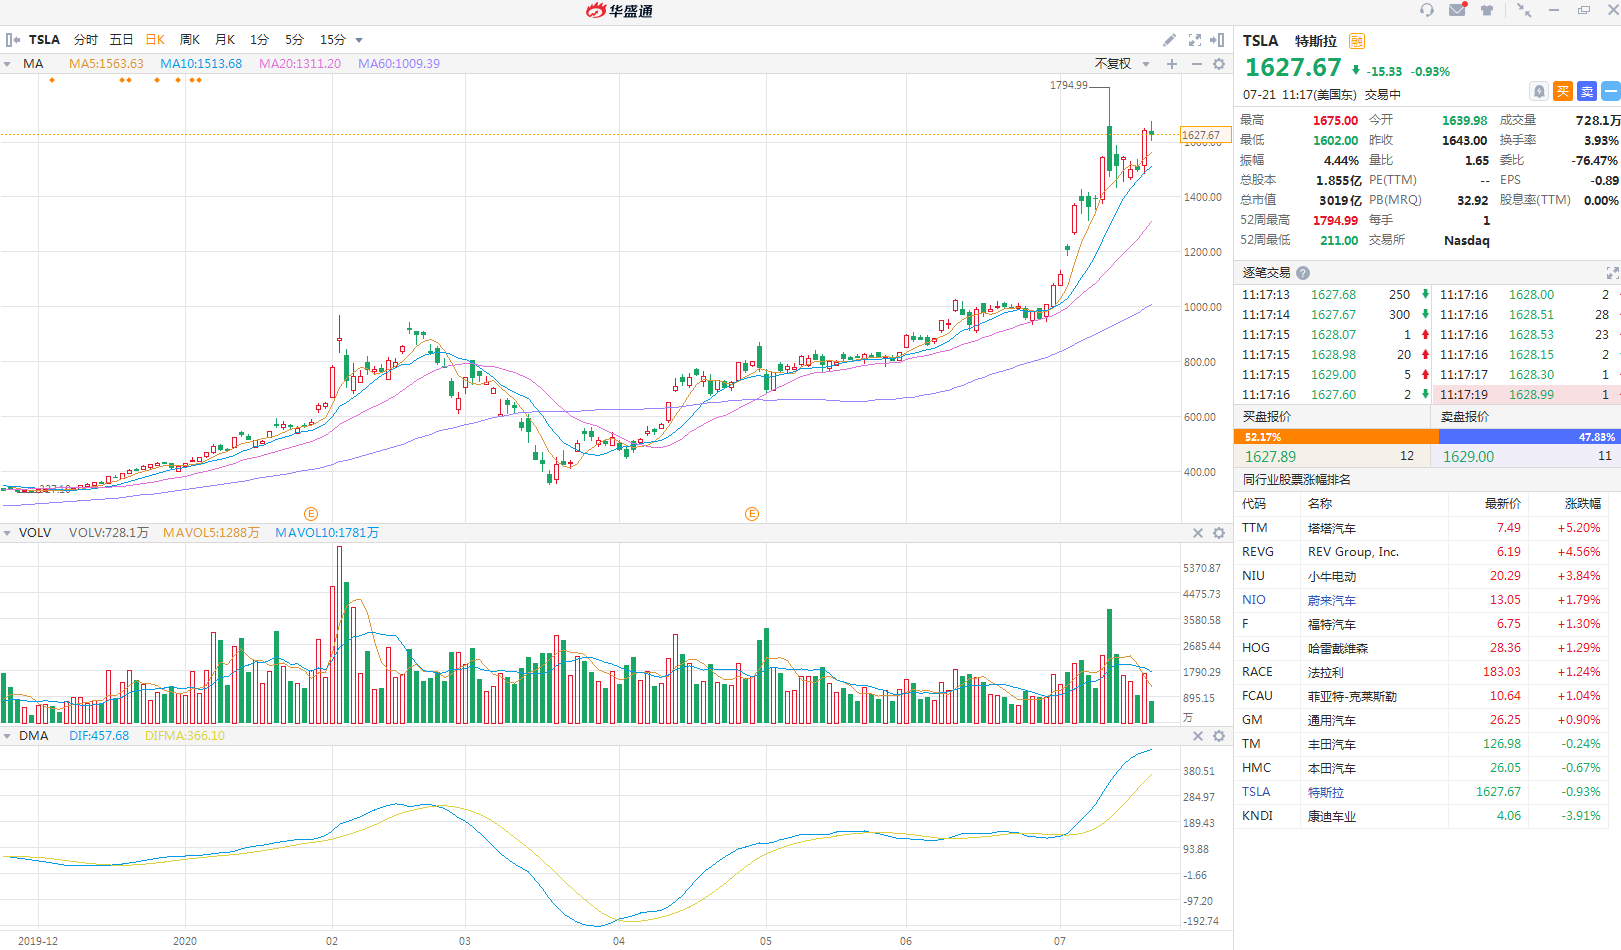The height and width of the screenshot is (950, 1621).
Task: Select the pencil drawing tool
Action: [1169, 40]
